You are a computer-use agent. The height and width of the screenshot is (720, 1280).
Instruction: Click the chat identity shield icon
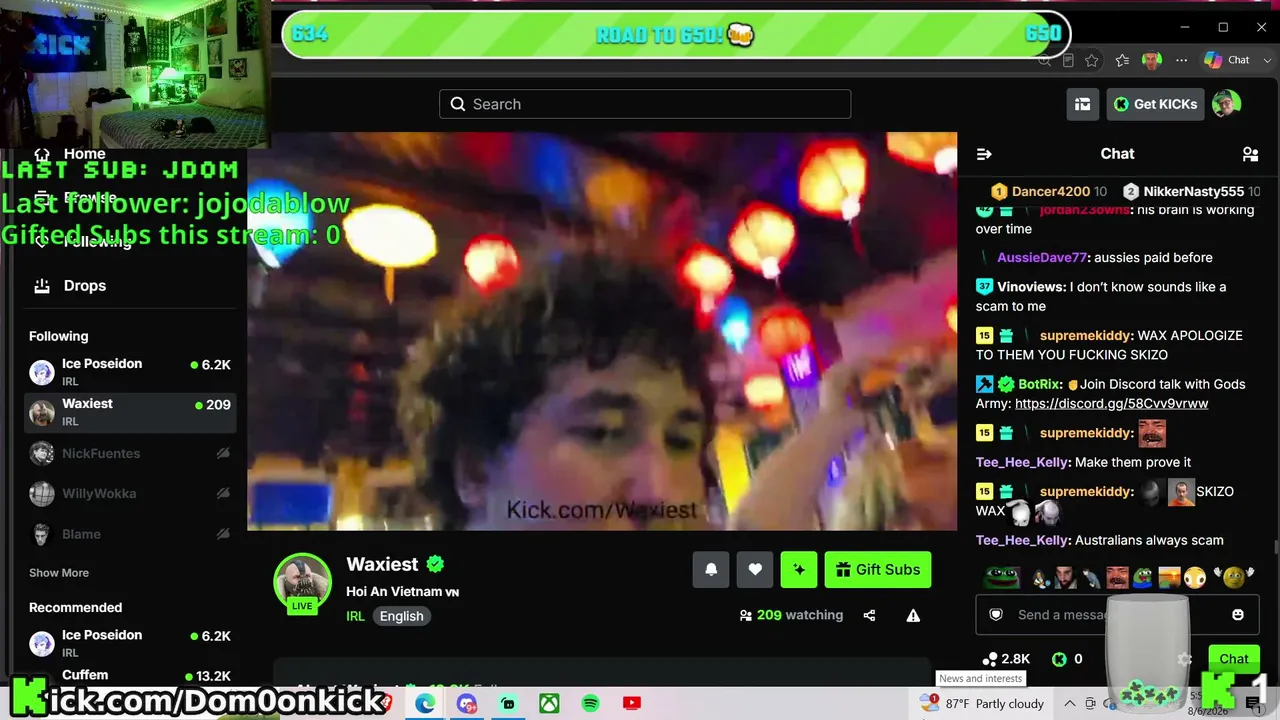[x=996, y=615]
